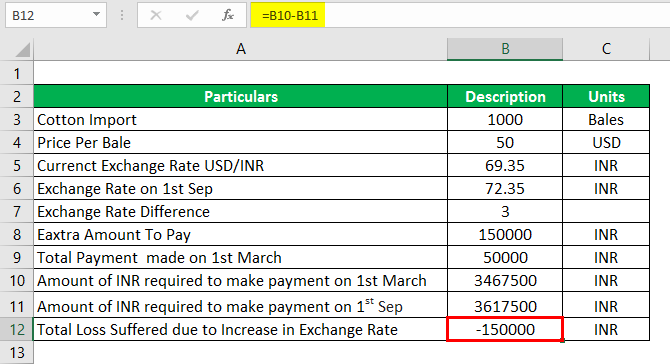Select column B header
Viewport: 670px width, 364px height.
[x=505, y=49]
